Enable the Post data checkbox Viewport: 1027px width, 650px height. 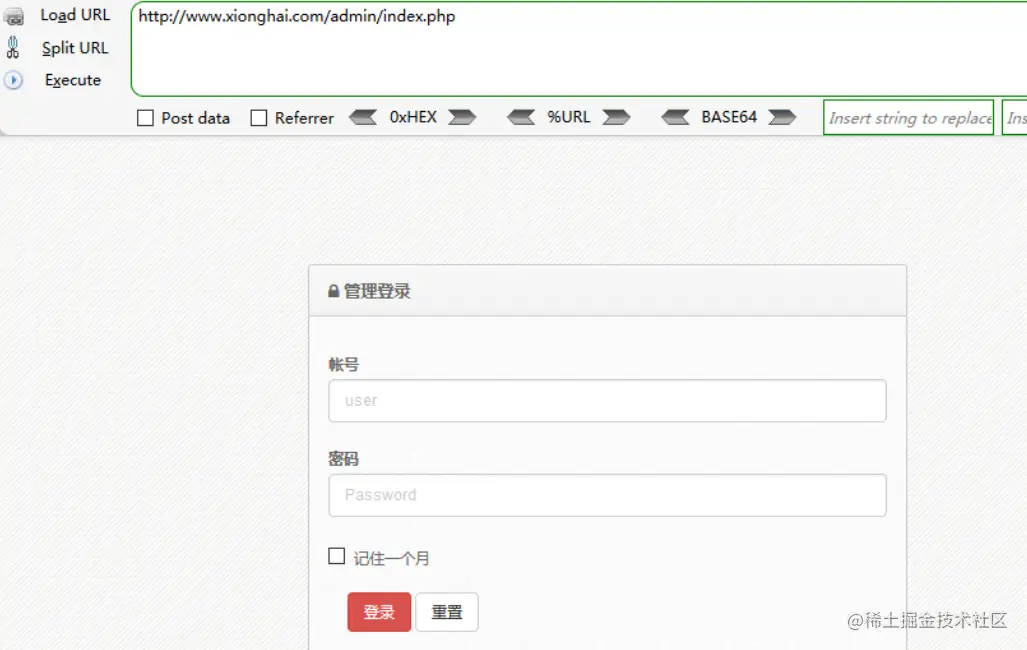145,118
